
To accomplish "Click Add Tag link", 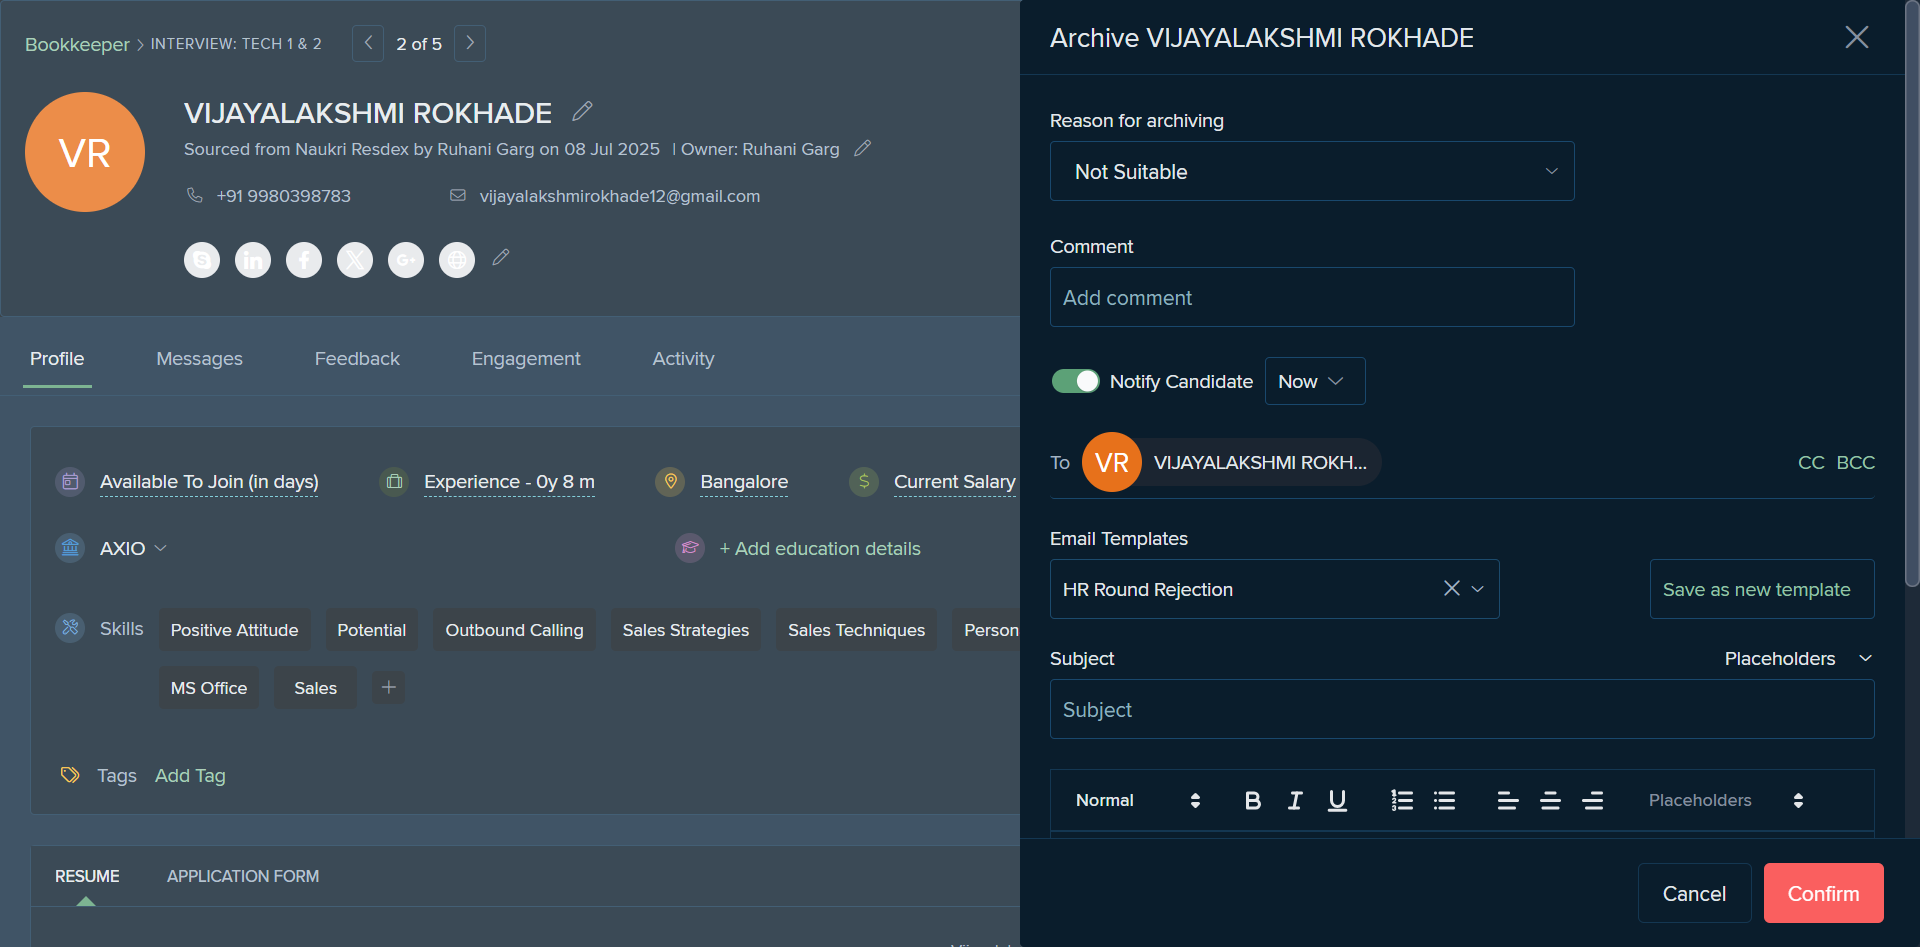I will pos(190,775).
